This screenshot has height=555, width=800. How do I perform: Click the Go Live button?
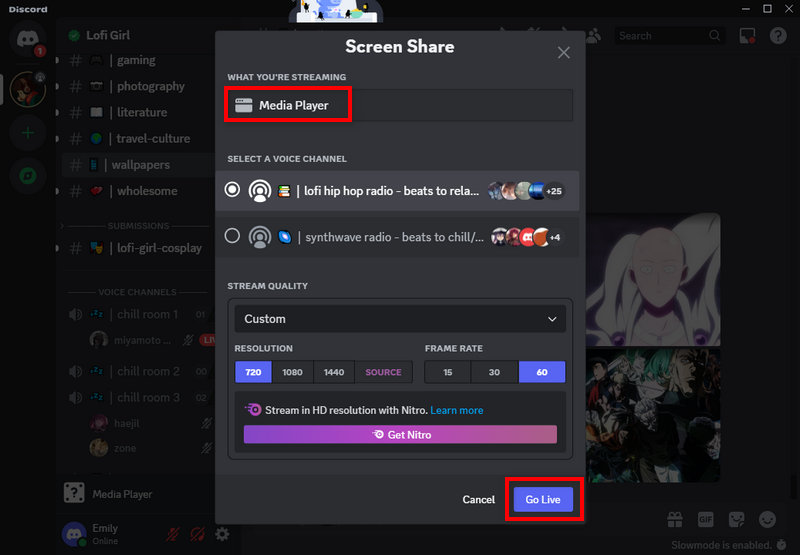(543, 499)
